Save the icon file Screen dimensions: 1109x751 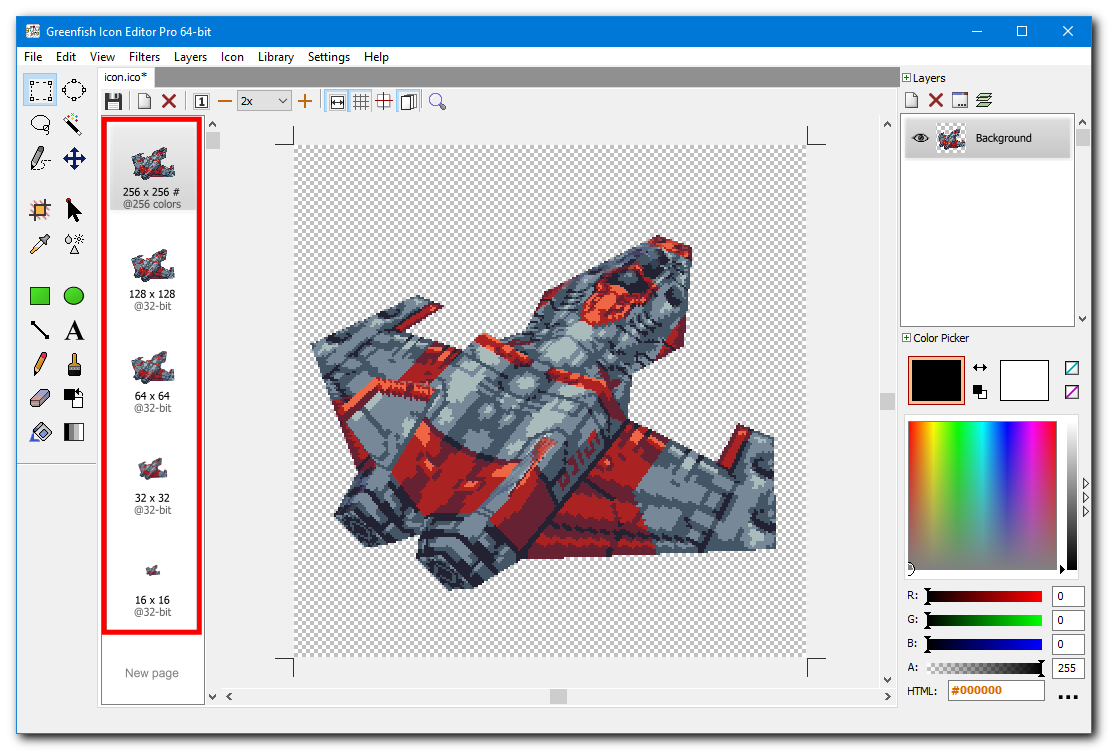click(x=113, y=100)
